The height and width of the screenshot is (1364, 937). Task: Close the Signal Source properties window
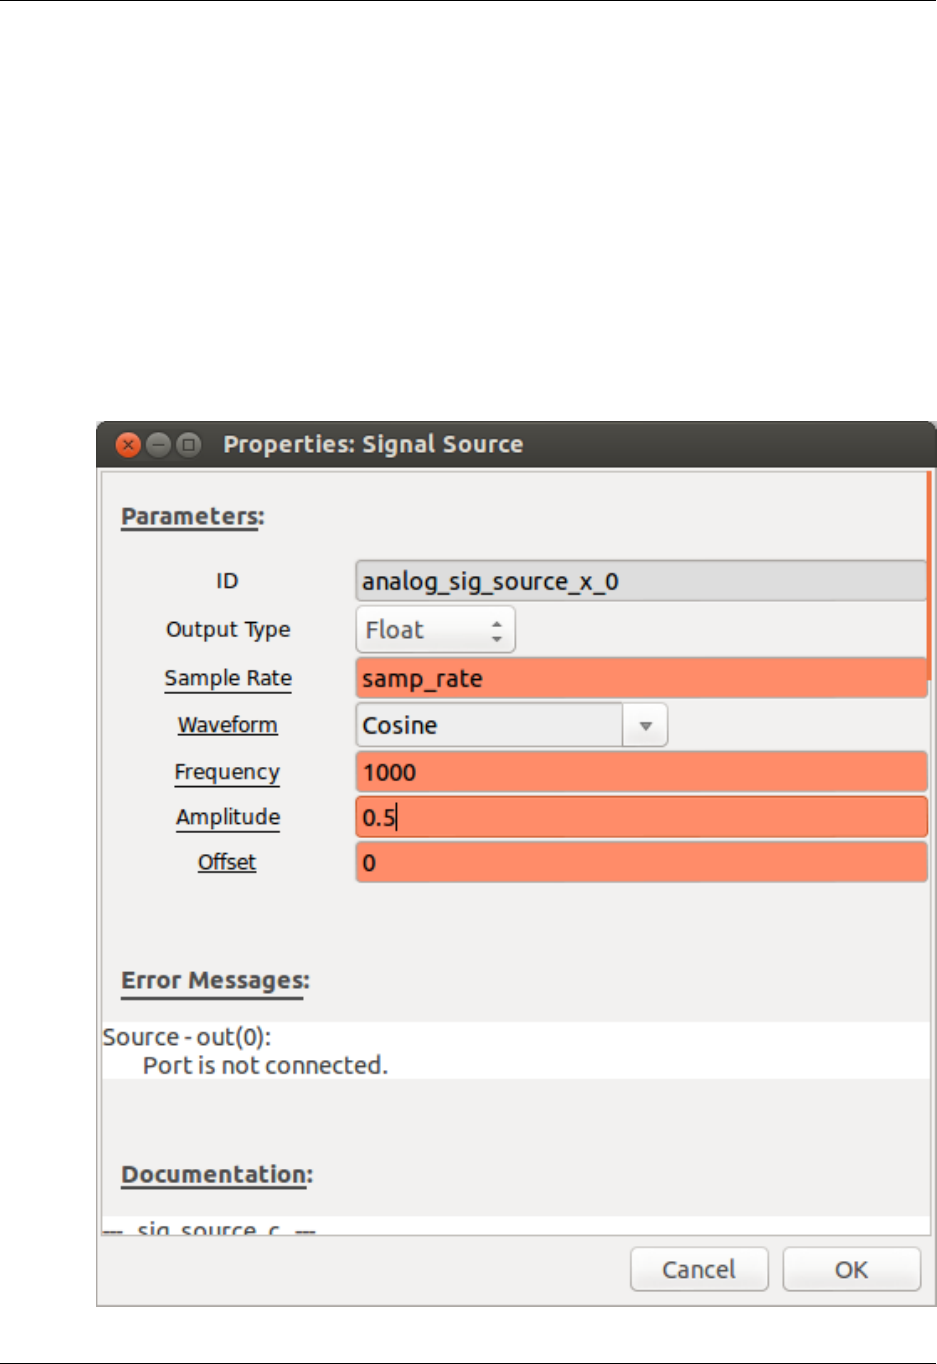click(x=128, y=445)
